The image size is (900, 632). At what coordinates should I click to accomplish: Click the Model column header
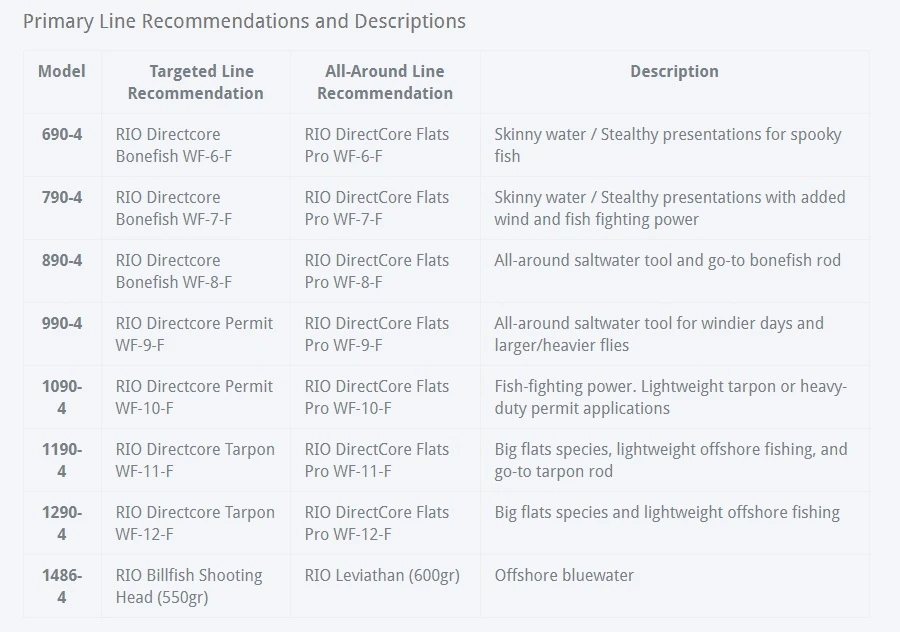(x=62, y=71)
